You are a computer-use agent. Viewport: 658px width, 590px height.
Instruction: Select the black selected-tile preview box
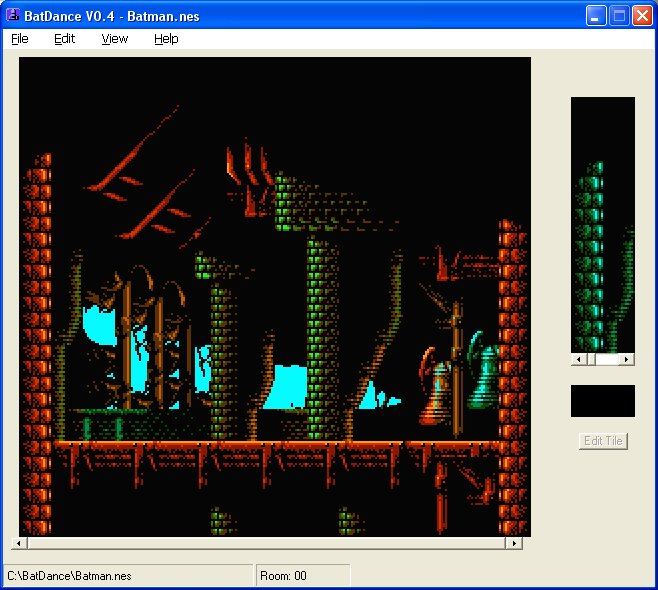click(603, 401)
